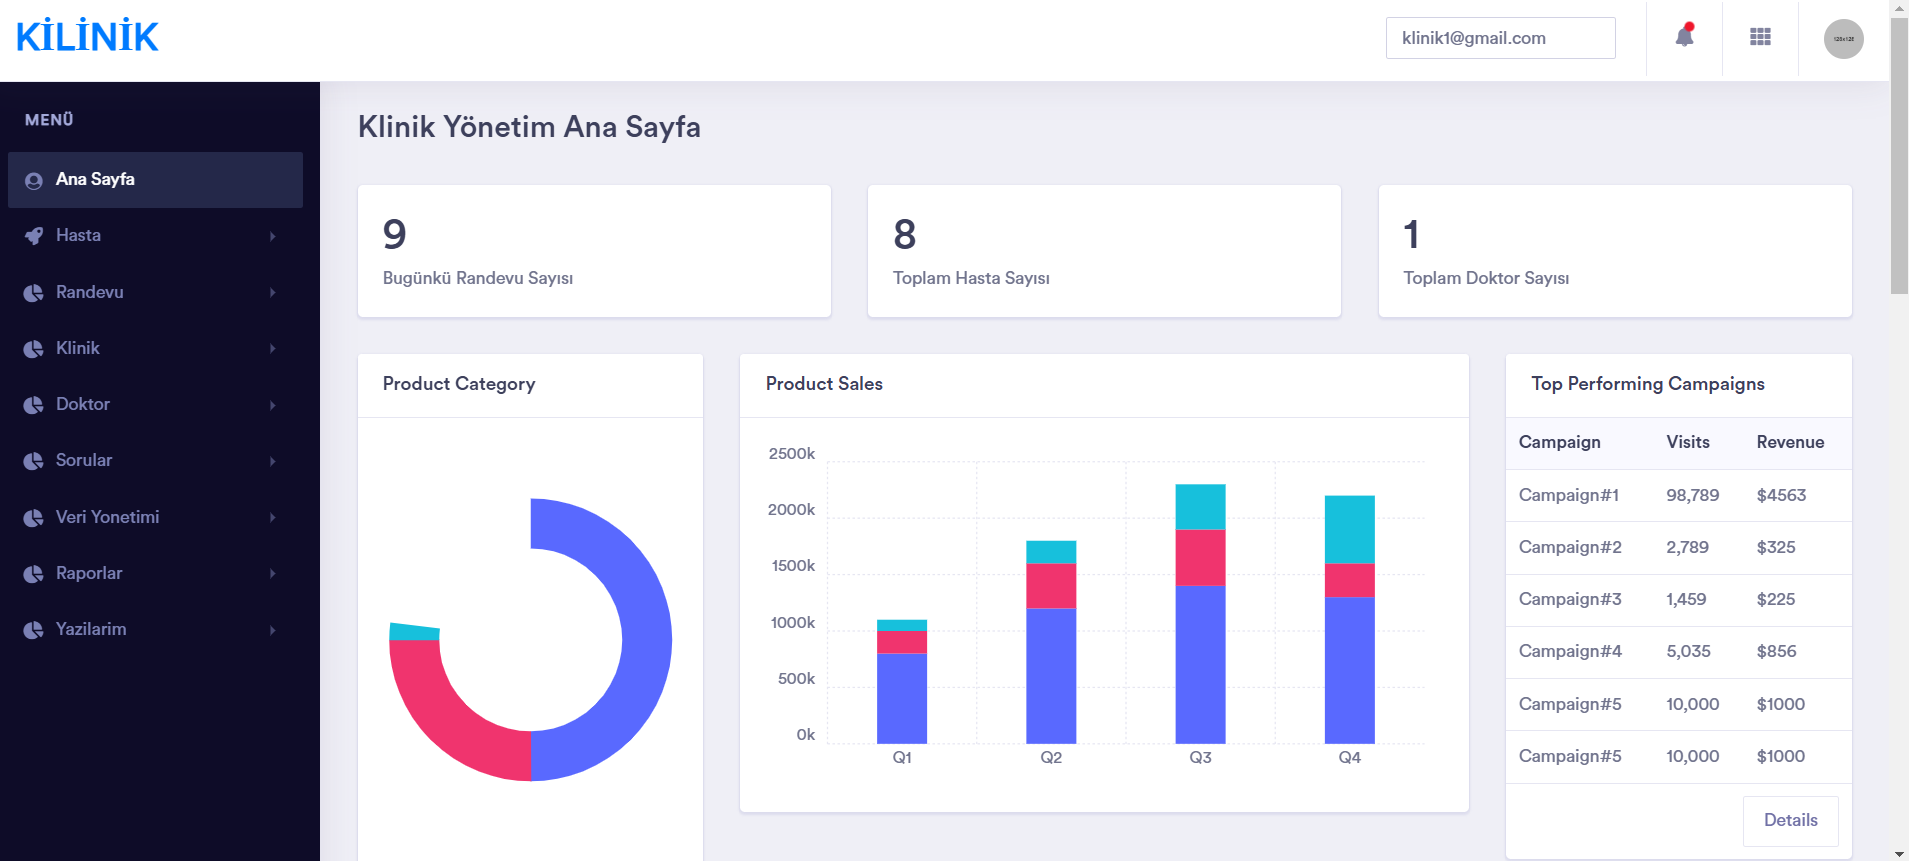1909x861 pixels.
Task: Click the Veri Yonetimi pie icon
Action: 34,518
